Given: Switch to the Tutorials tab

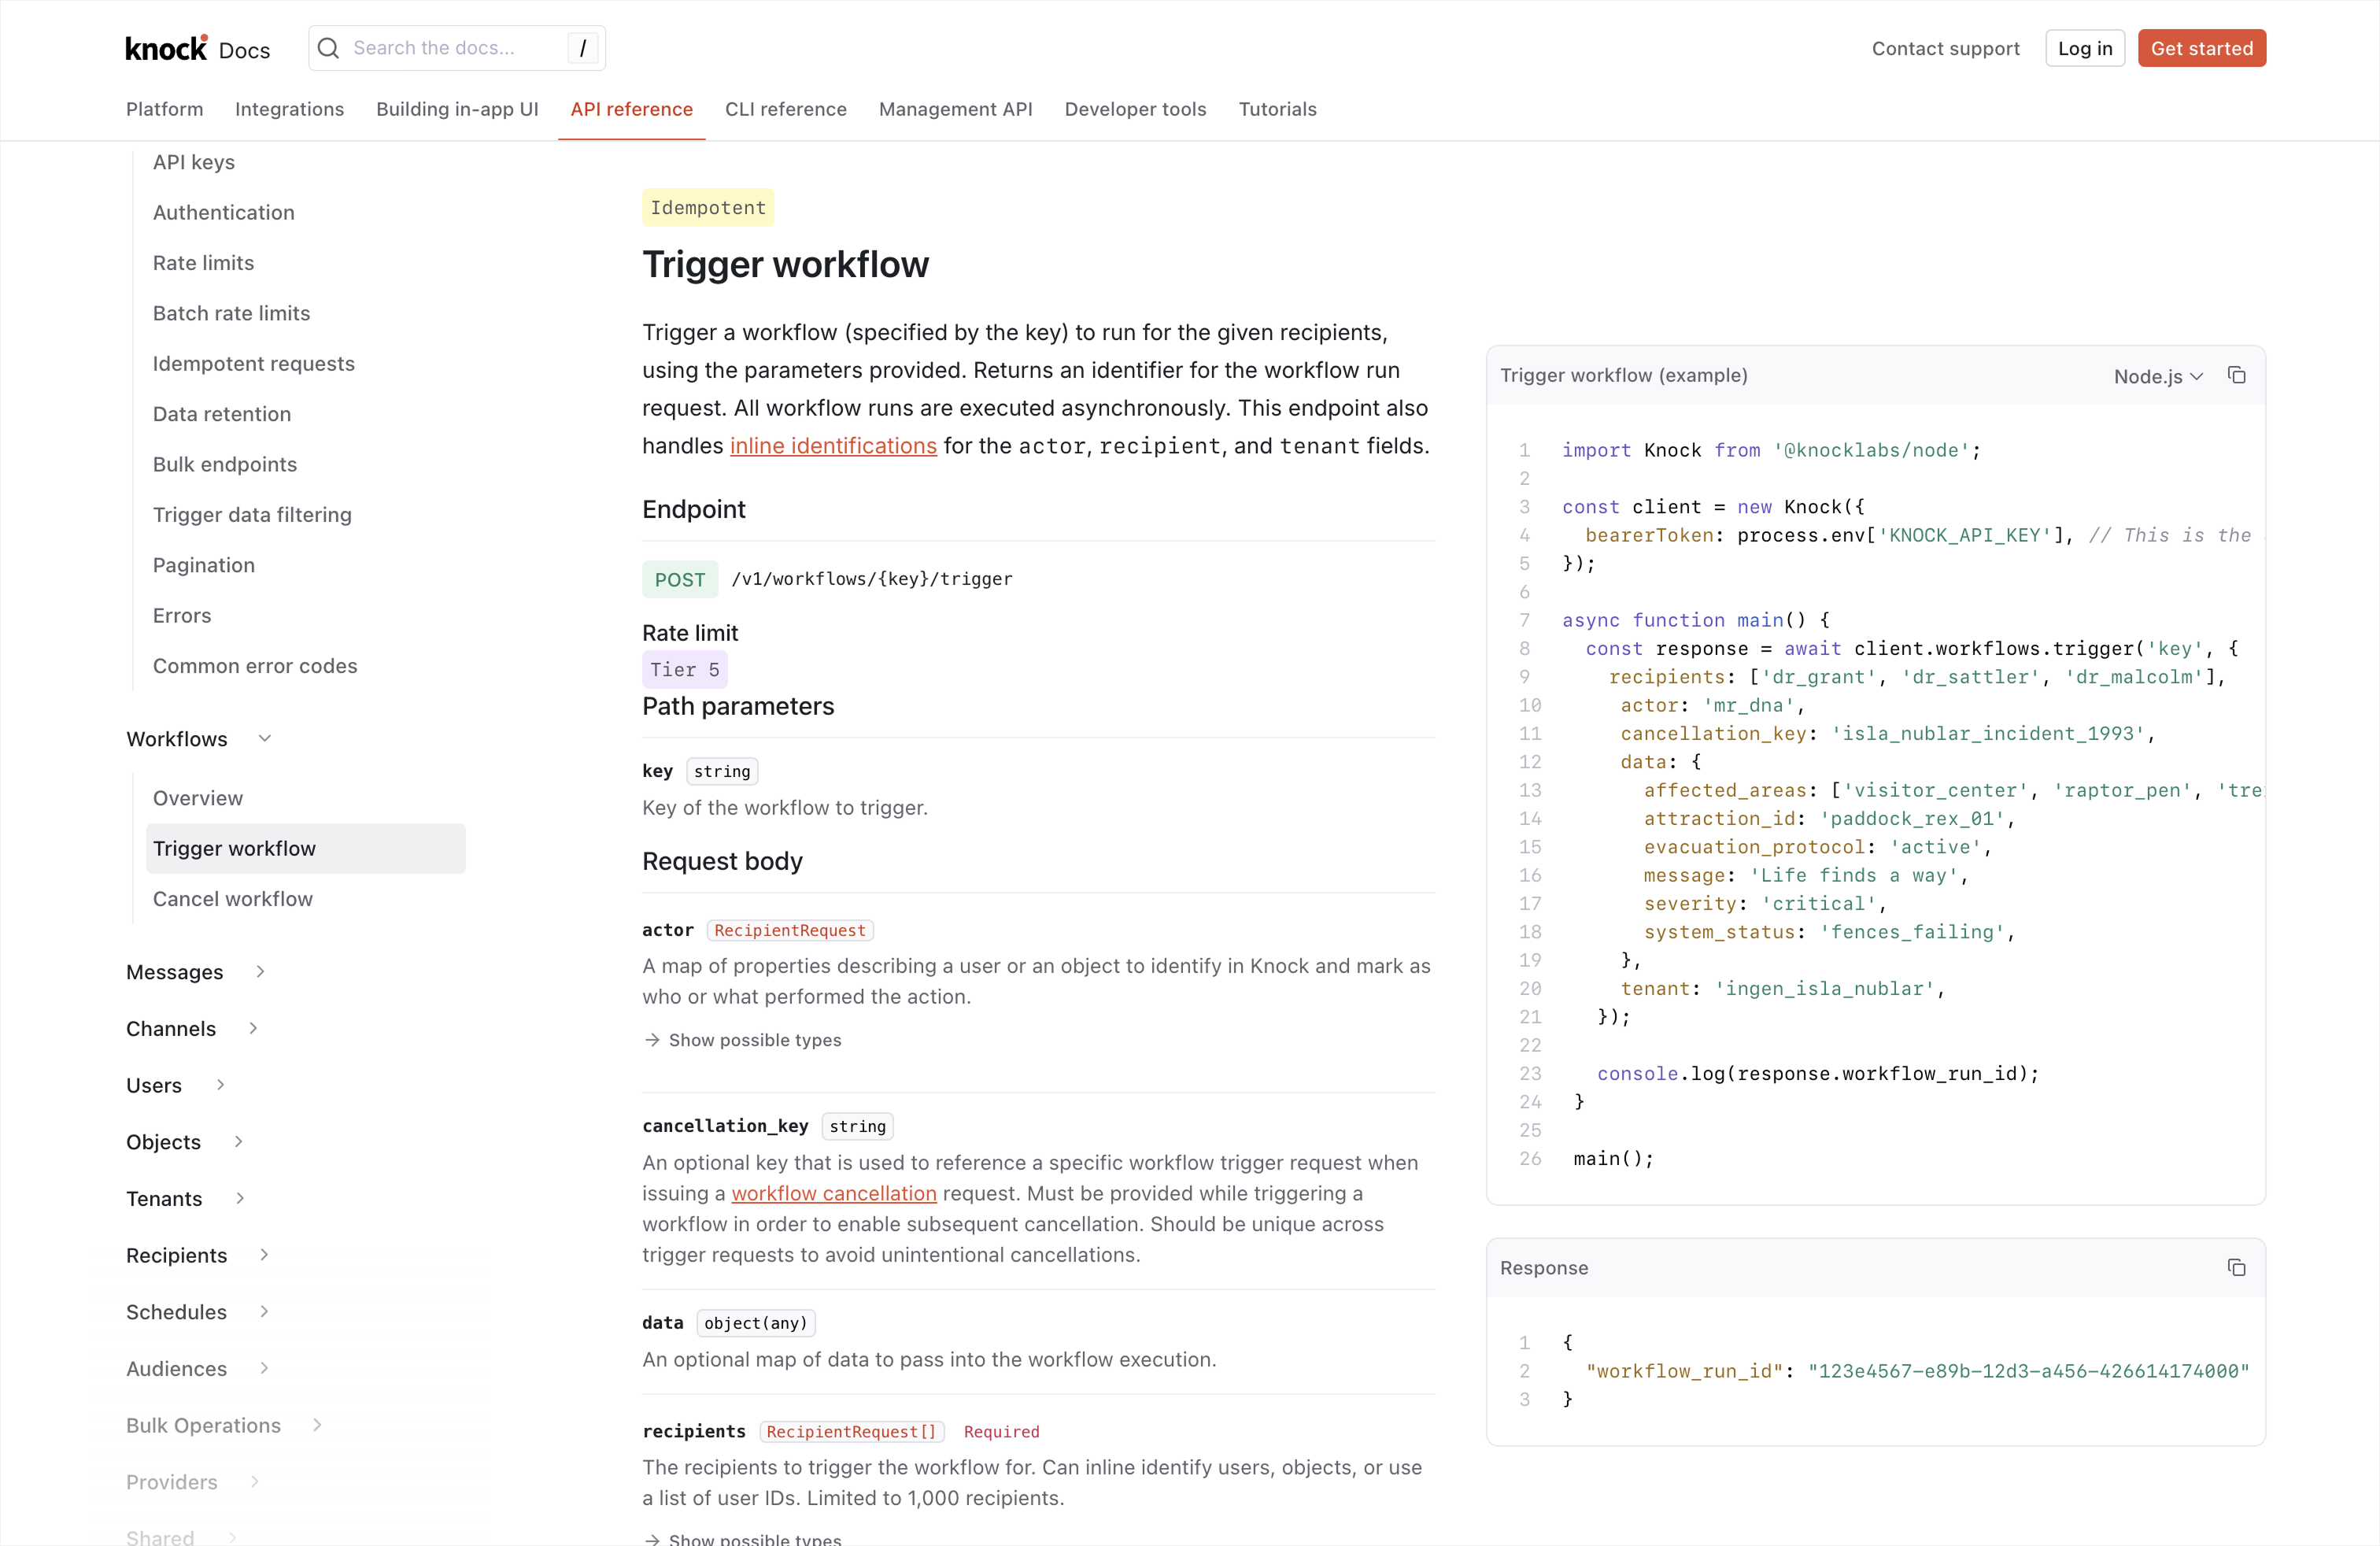Looking at the screenshot, I should (x=1277, y=109).
